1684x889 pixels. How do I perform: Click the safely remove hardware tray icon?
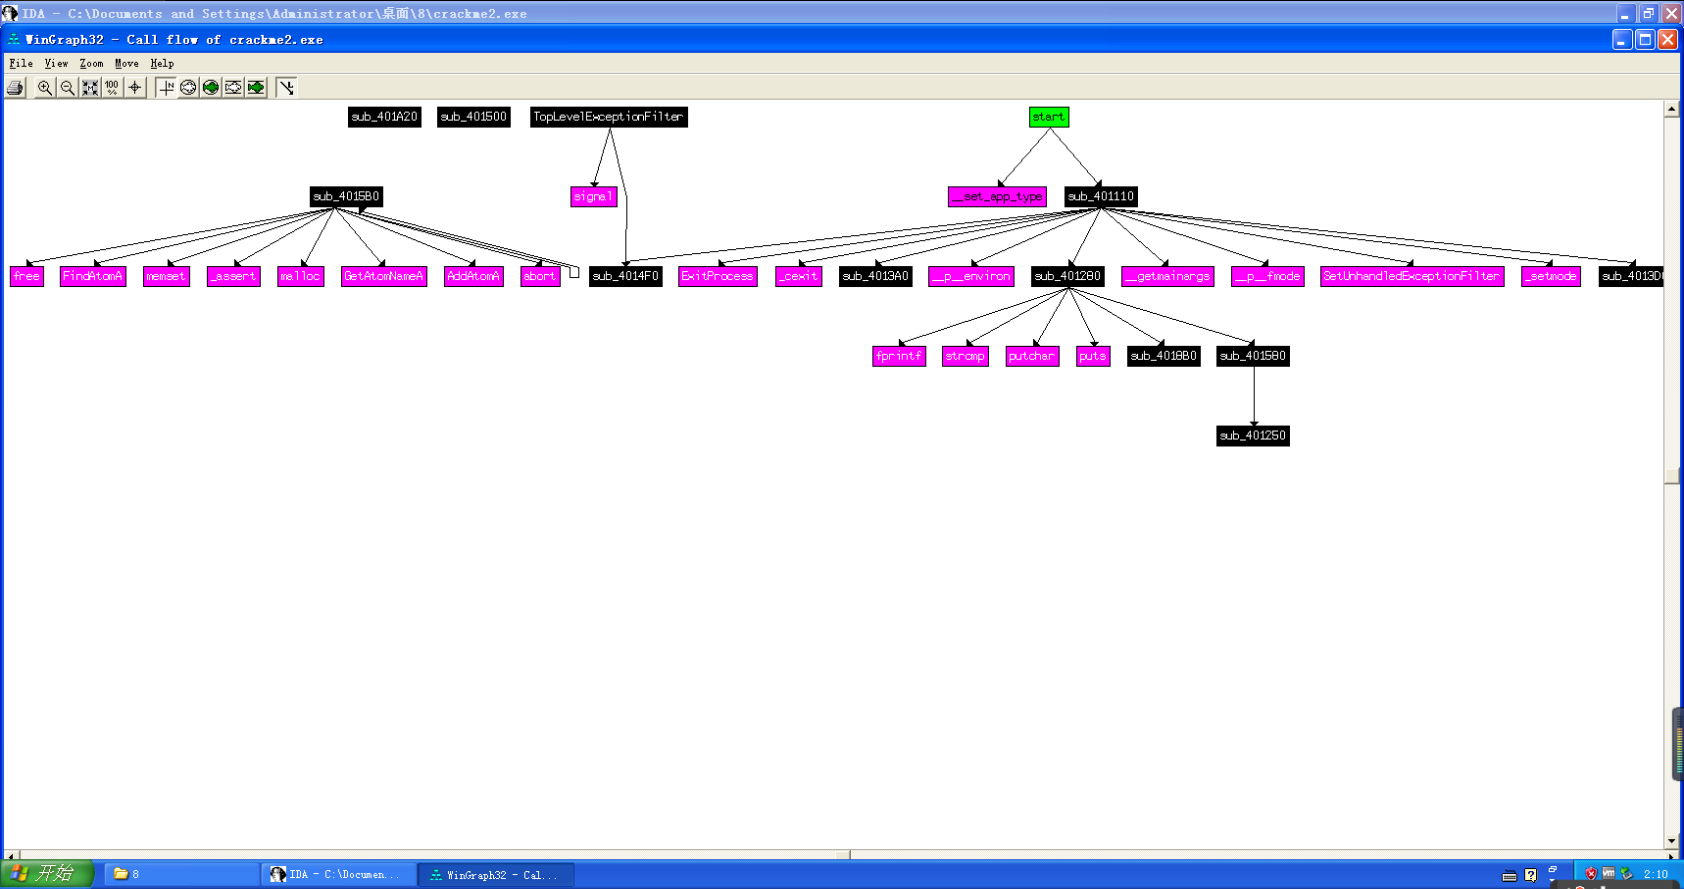1626,873
